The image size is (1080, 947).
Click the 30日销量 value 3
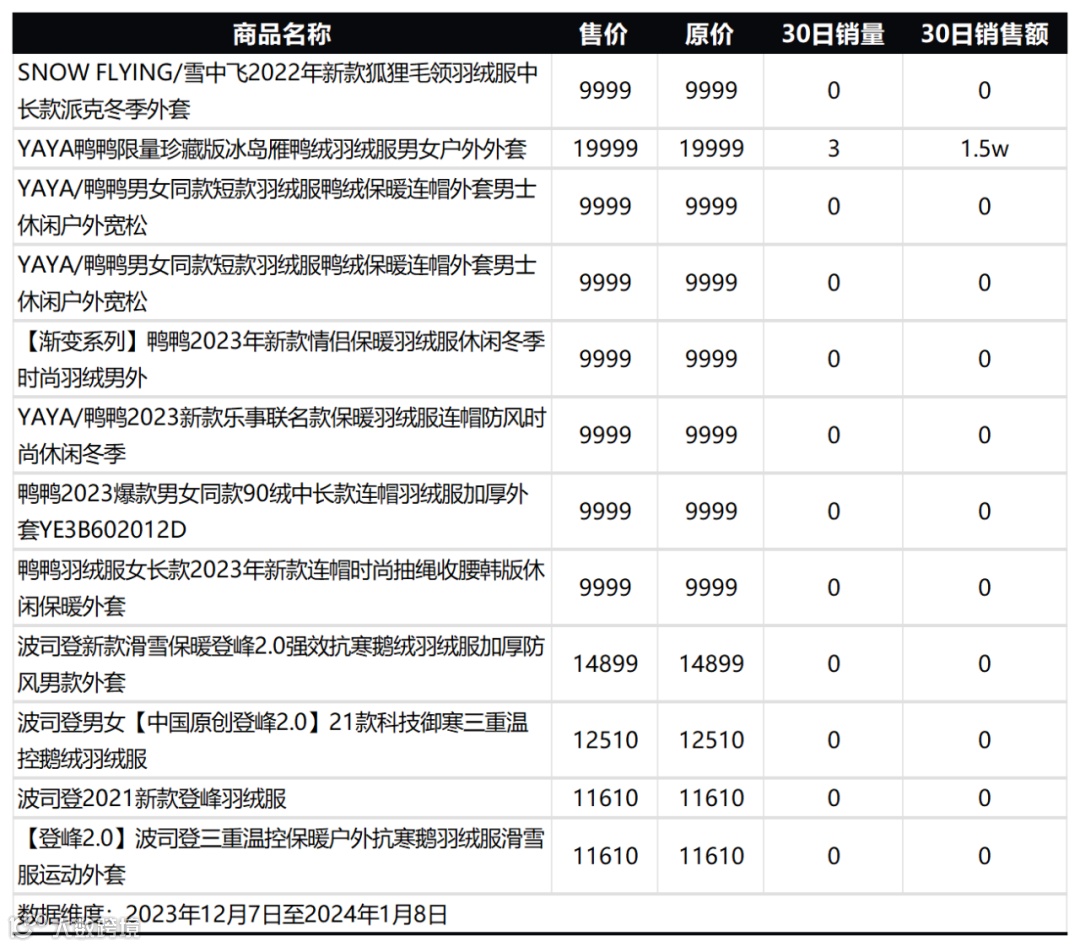(x=833, y=148)
